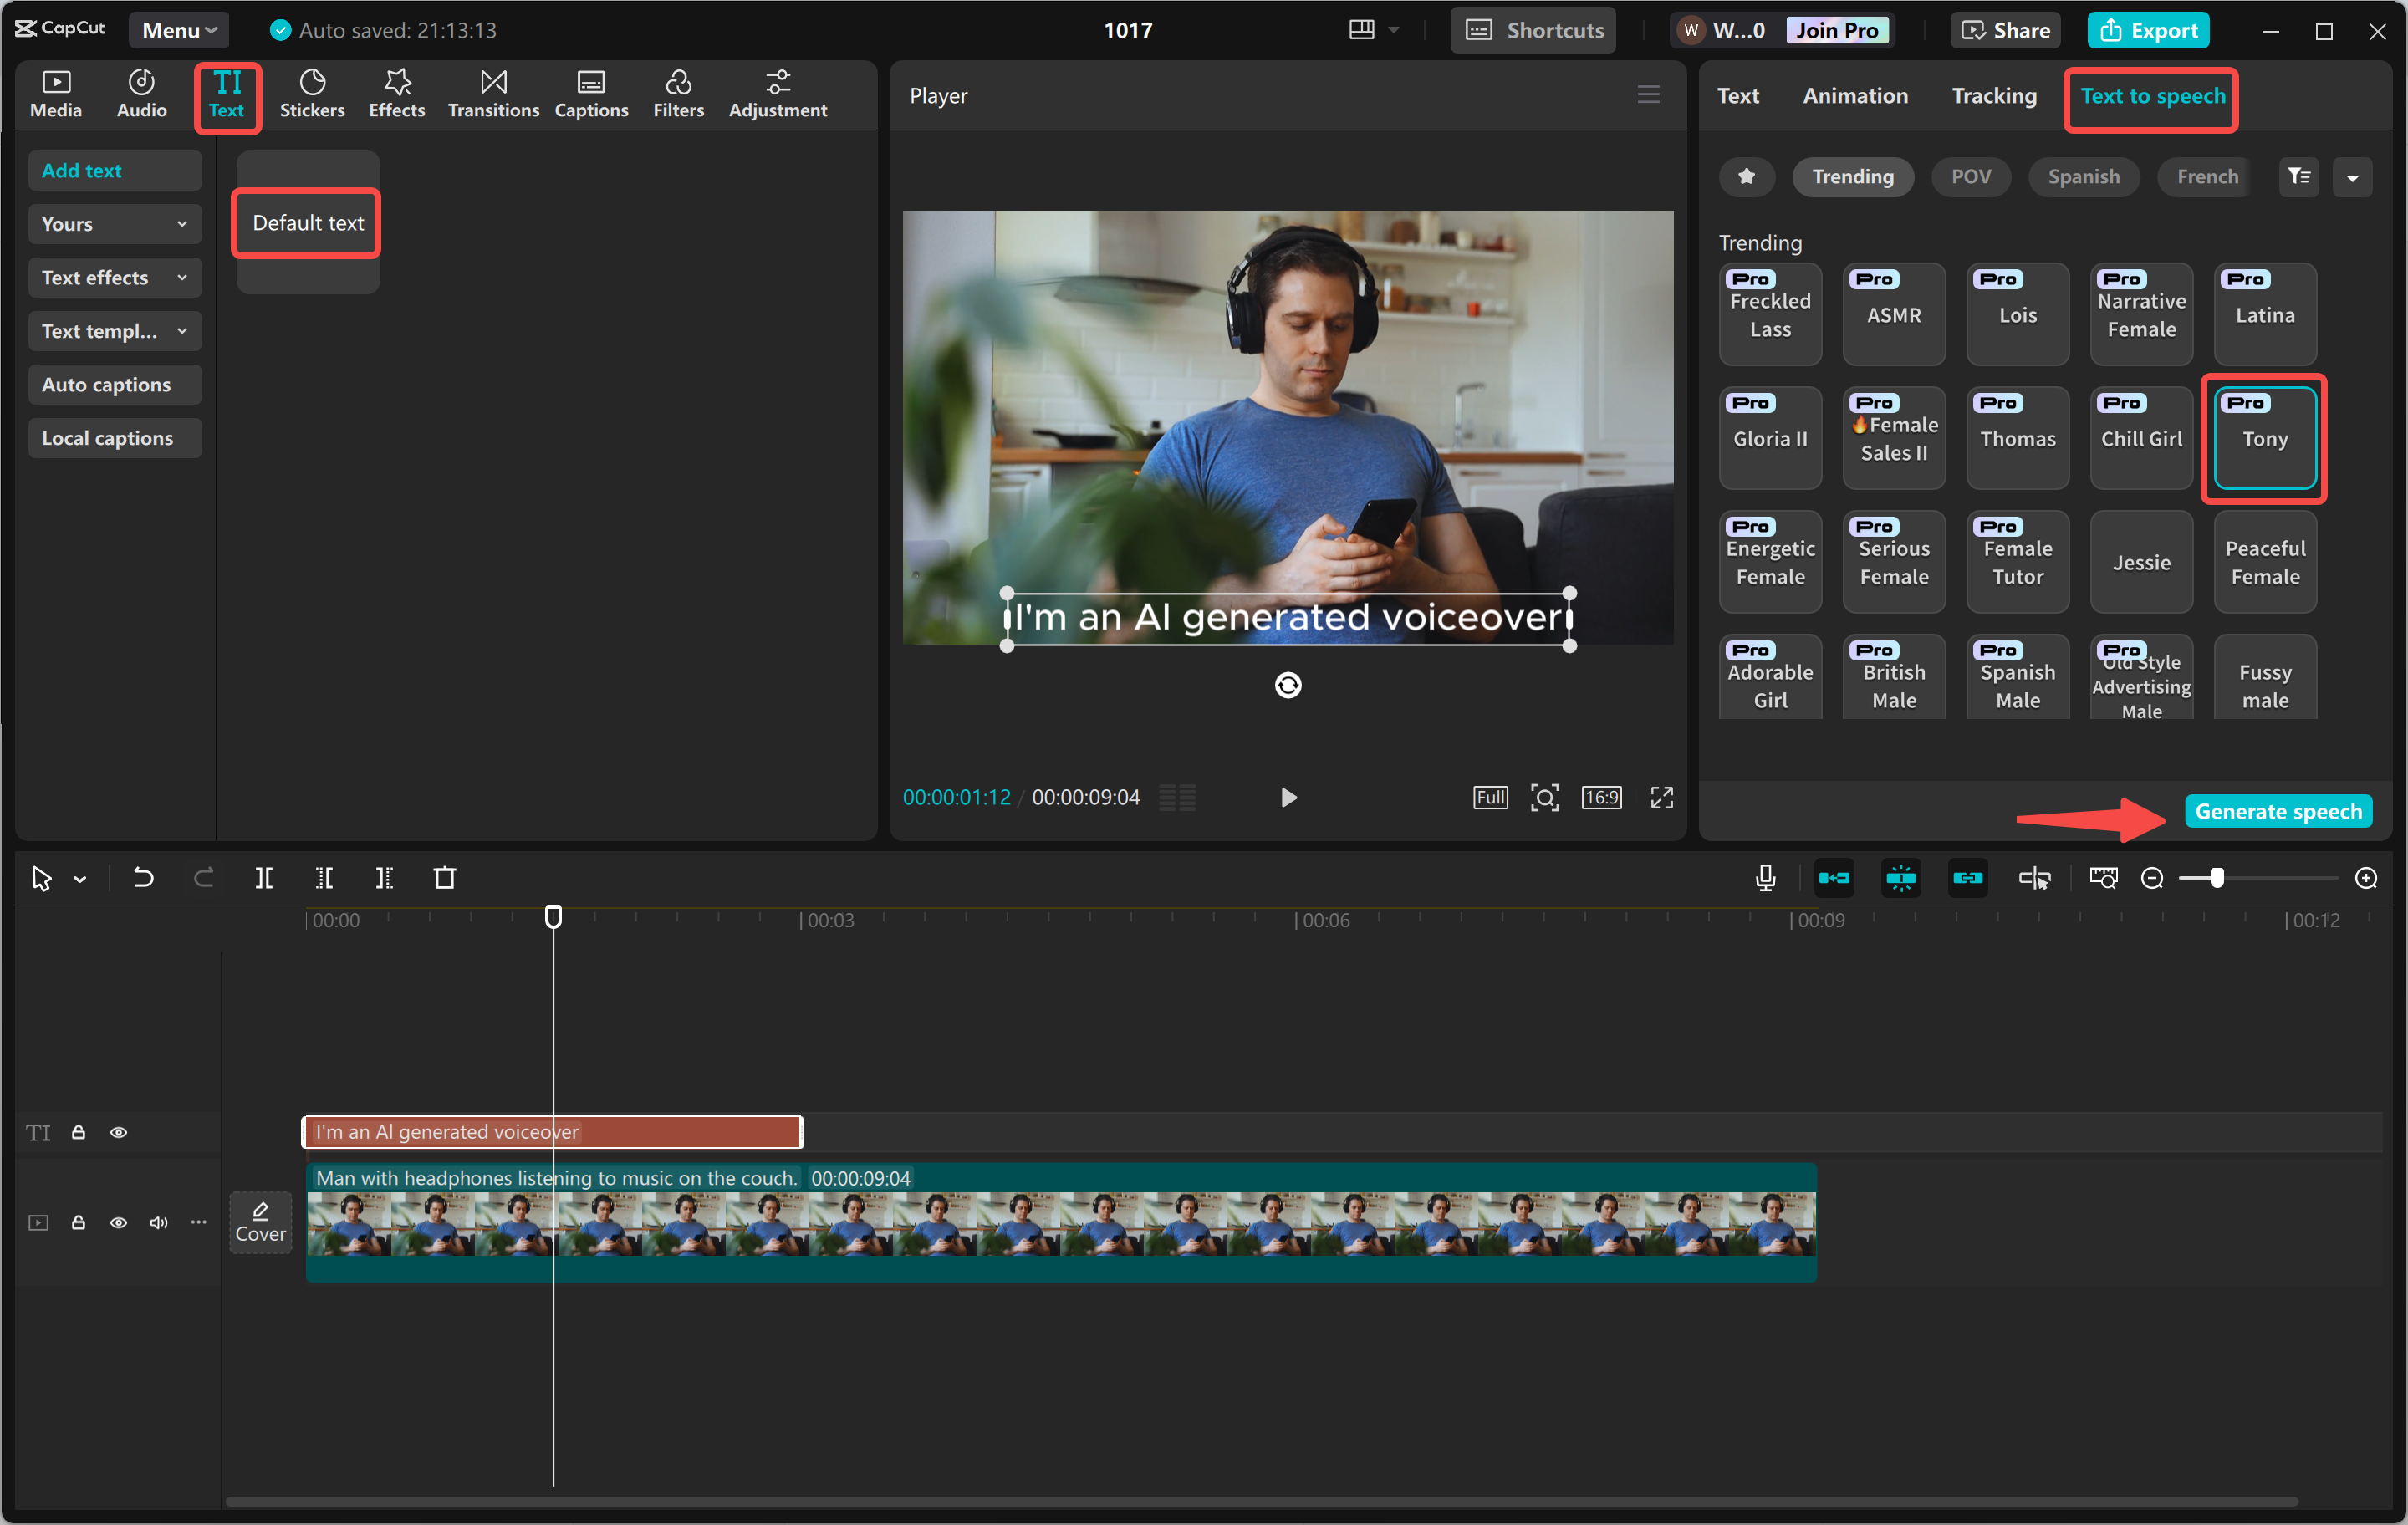
Task: Click Join Pro button
Action: tap(1836, 30)
